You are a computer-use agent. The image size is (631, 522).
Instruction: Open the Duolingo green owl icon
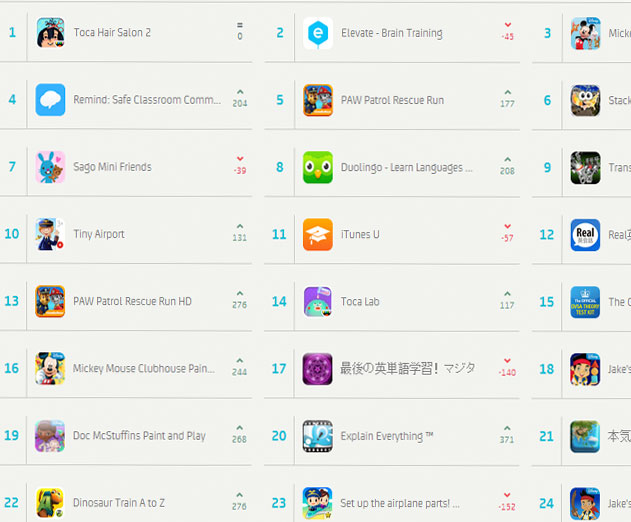pyautogui.click(x=318, y=167)
